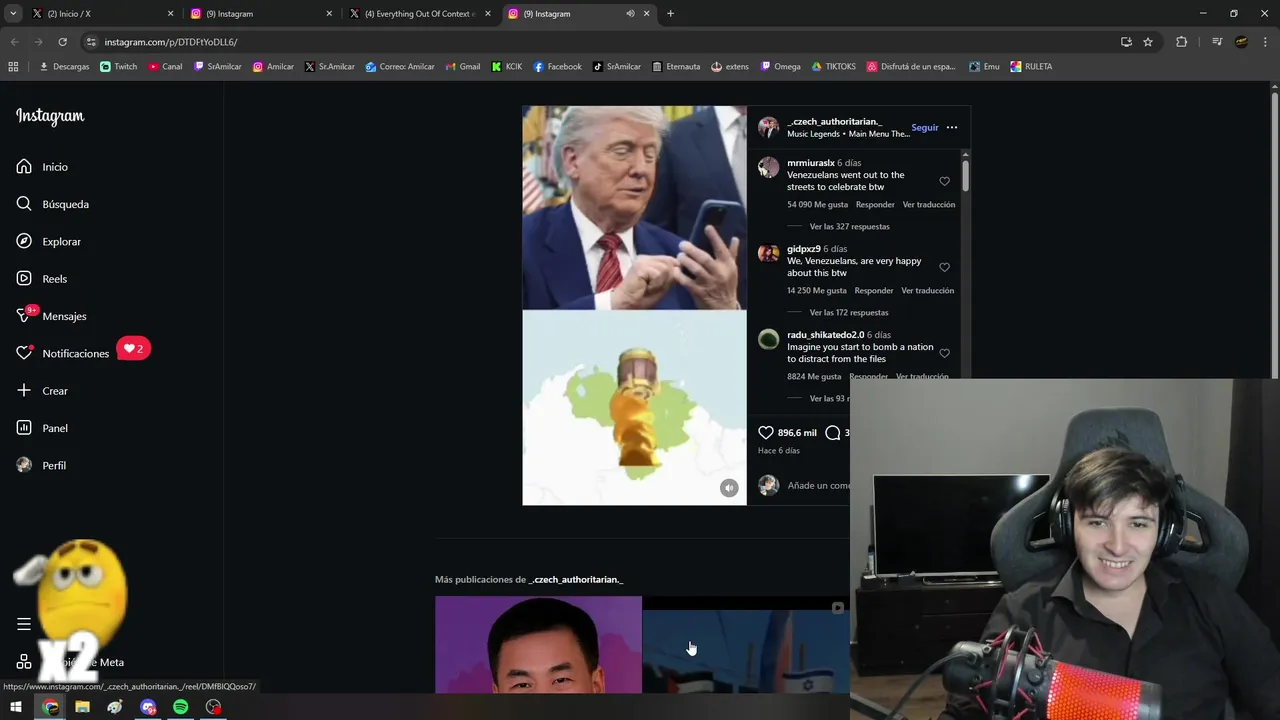Image resolution: width=1280 pixels, height=720 pixels.
Task: Like radu_shikatedo2.0's comment
Action: (x=944, y=353)
